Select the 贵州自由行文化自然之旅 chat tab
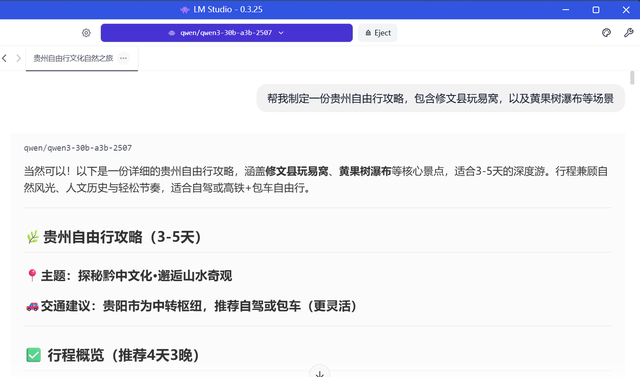The width and height of the screenshot is (640, 377). coord(73,58)
